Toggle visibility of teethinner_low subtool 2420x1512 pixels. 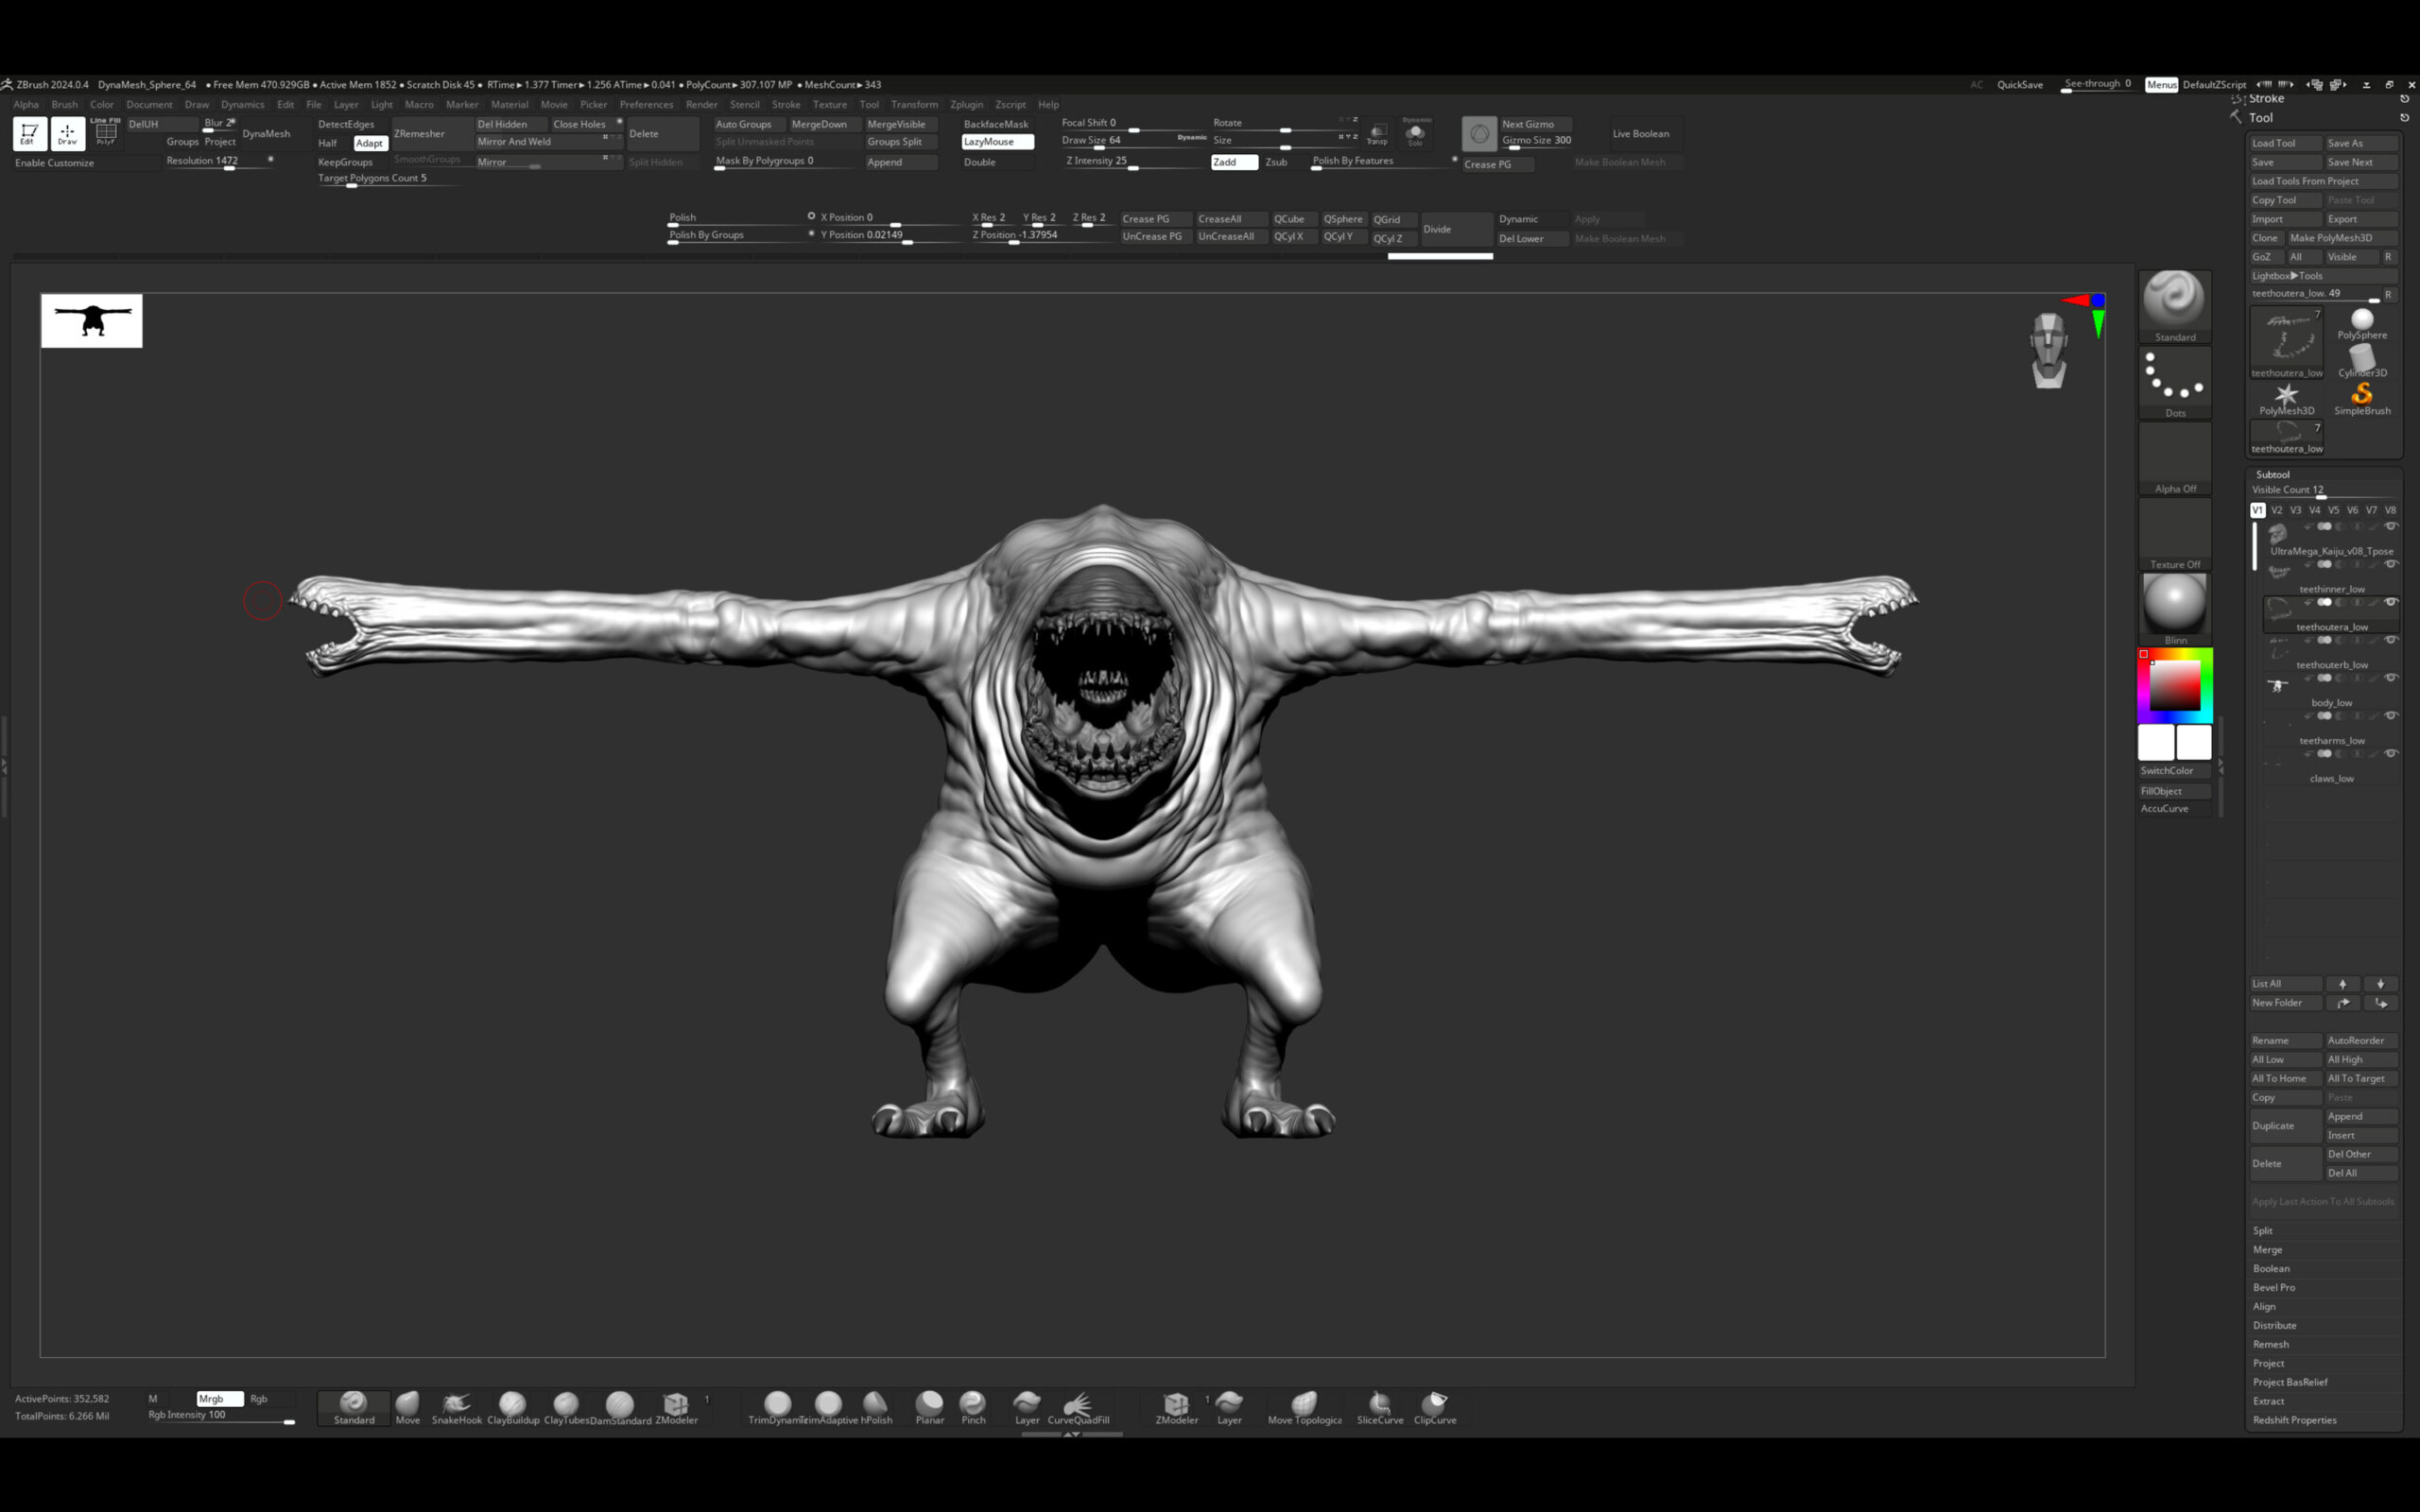2390,564
